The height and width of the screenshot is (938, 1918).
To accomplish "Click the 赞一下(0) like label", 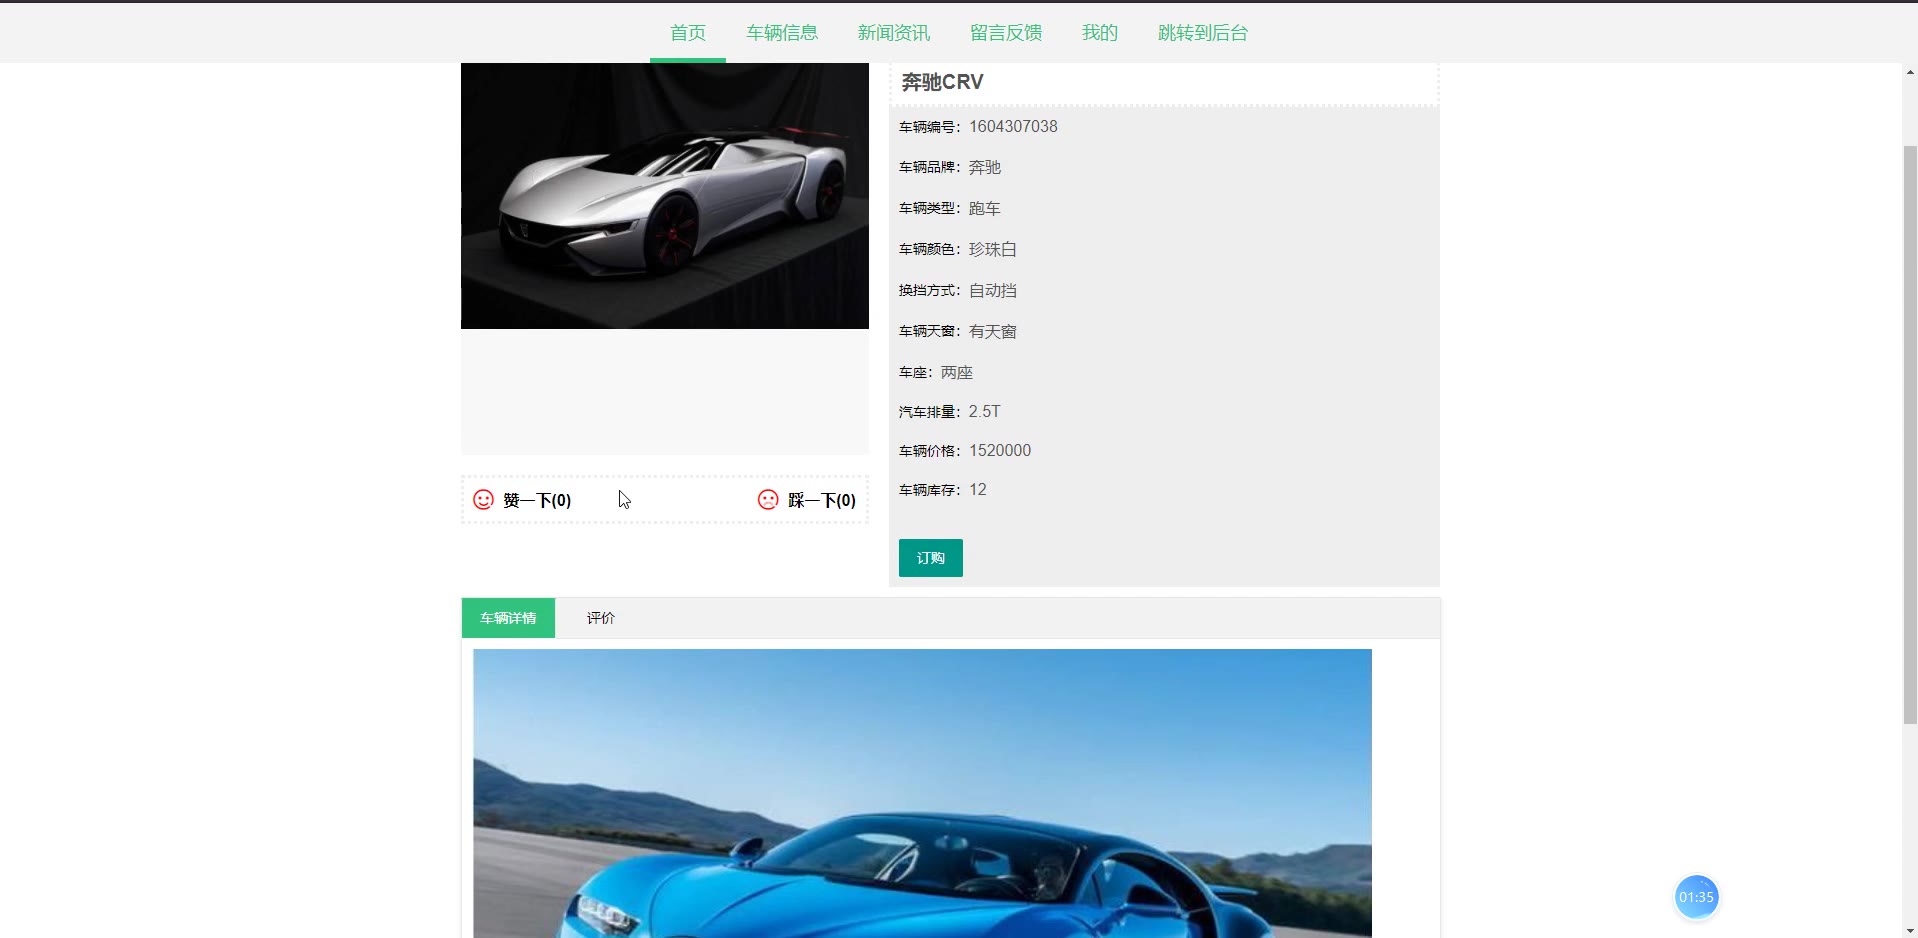I will 537,501.
